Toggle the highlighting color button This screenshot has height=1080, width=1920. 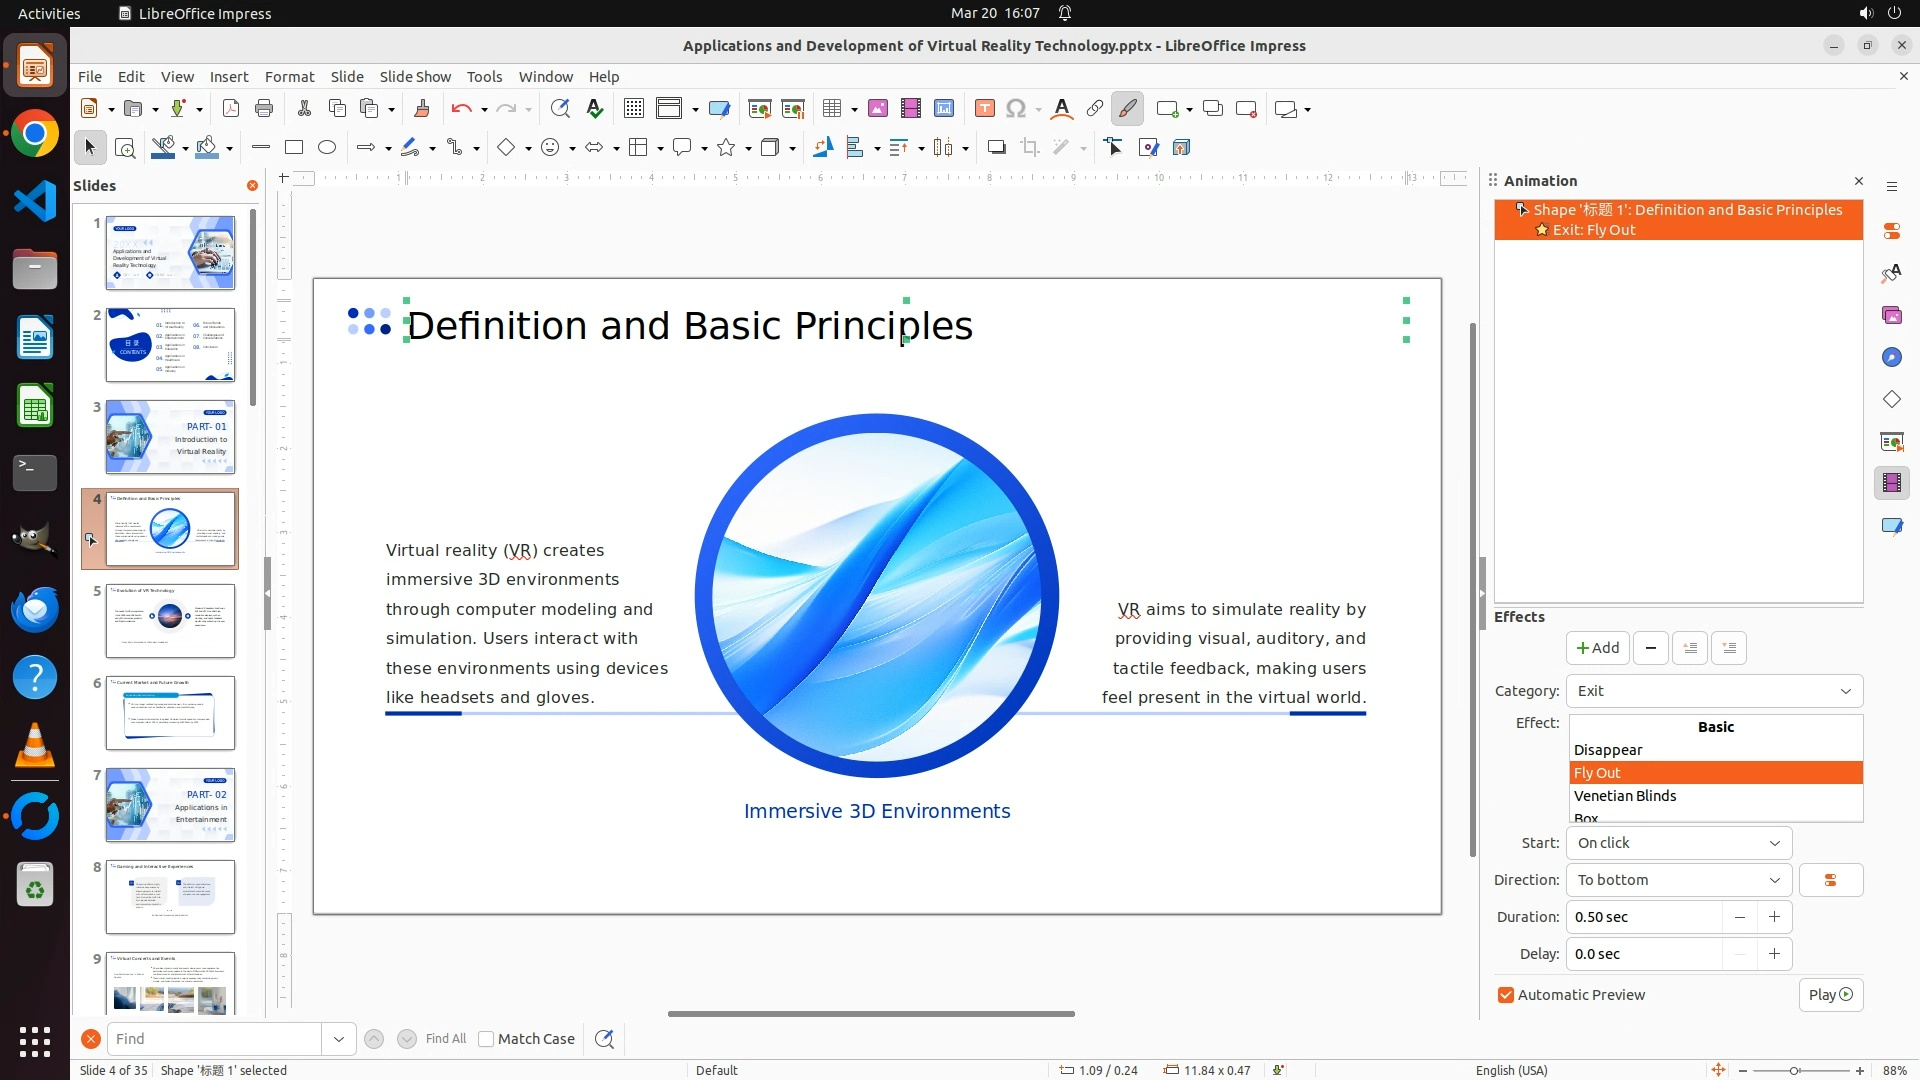1127,109
